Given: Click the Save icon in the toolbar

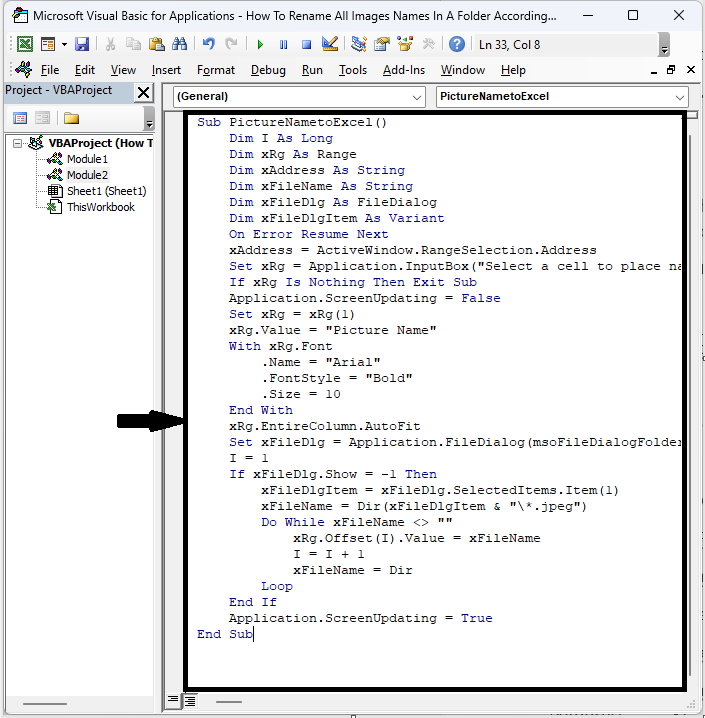Looking at the screenshot, I should coord(82,44).
